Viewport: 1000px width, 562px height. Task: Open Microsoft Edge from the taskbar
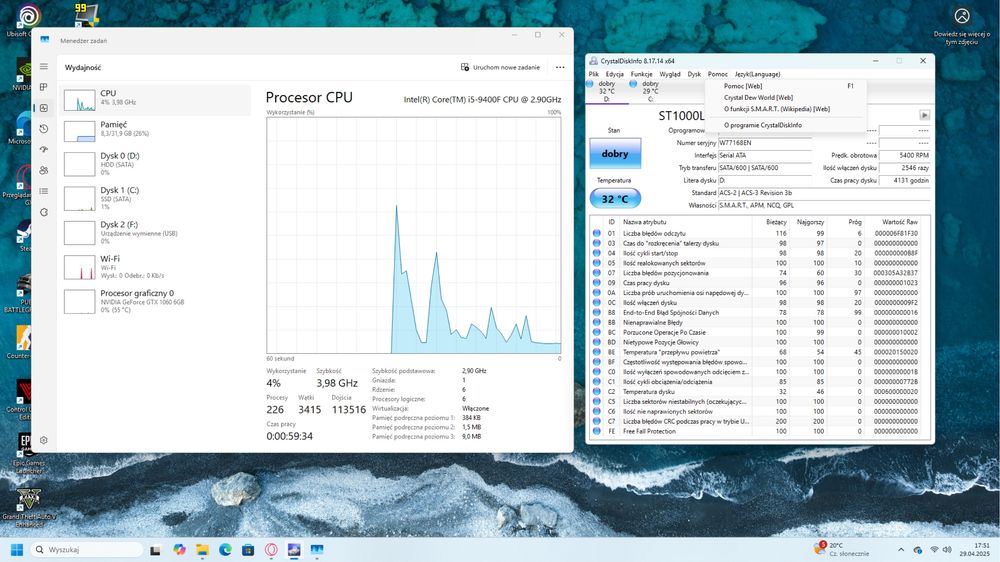click(x=225, y=550)
